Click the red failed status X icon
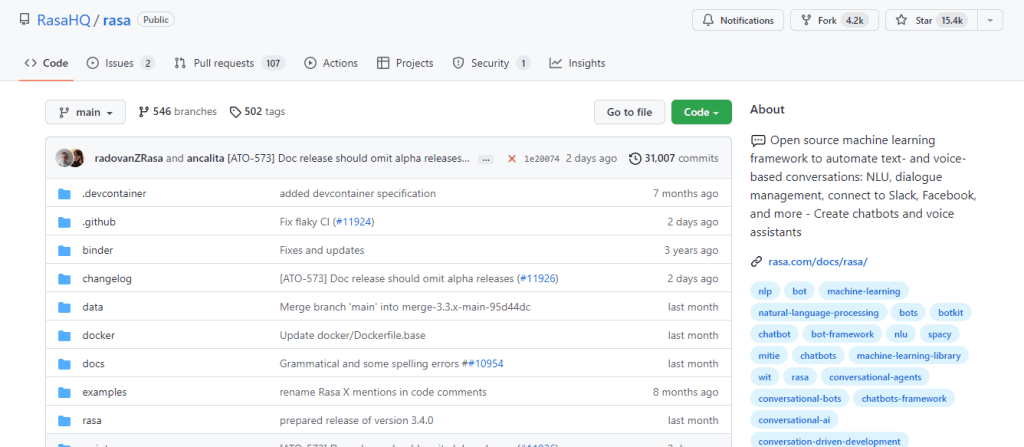This screenshot has width=1024, height=447. click(512, 159)
